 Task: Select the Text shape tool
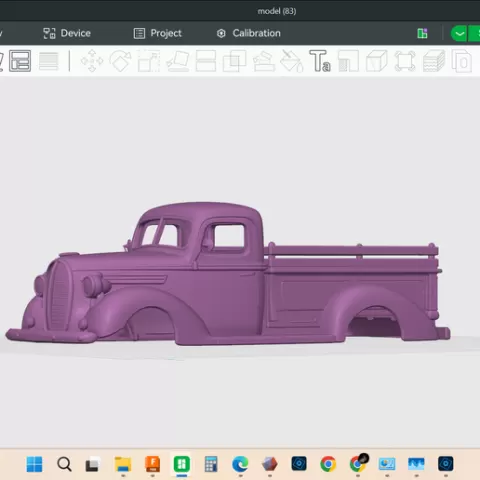320,61
